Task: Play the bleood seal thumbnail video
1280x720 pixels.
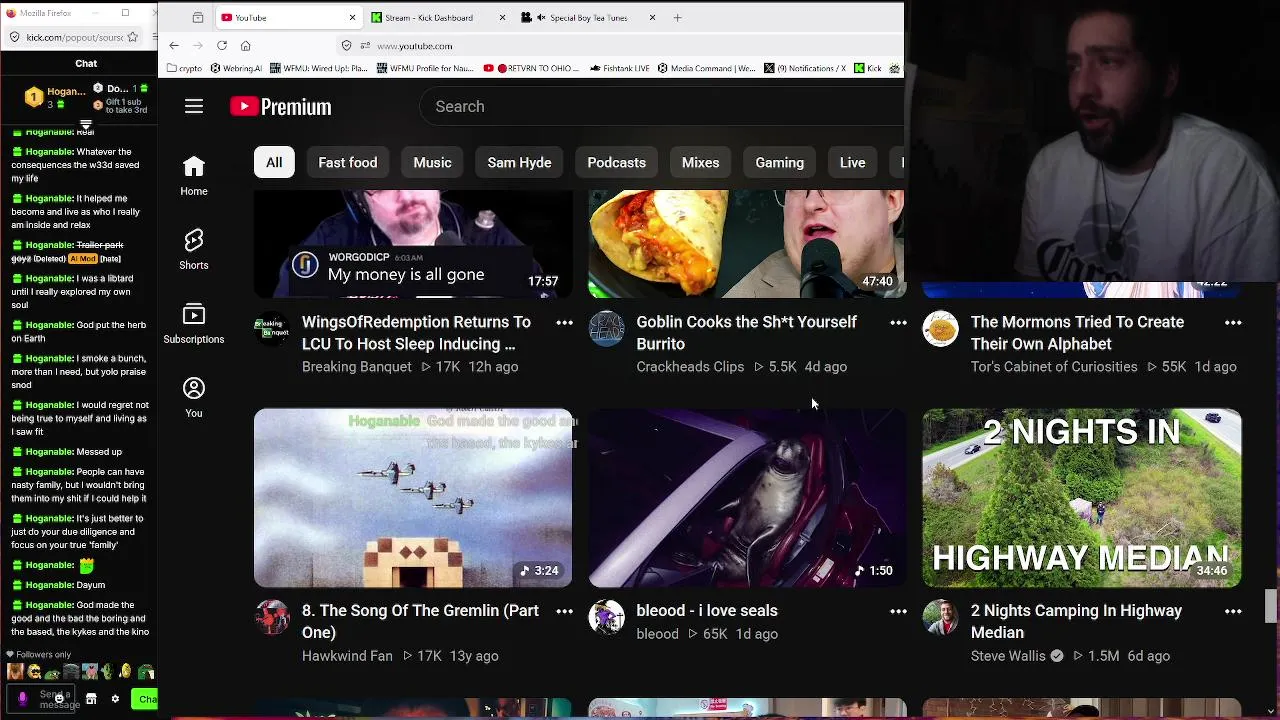Action: pyautogui.click(x=747, y=497)
